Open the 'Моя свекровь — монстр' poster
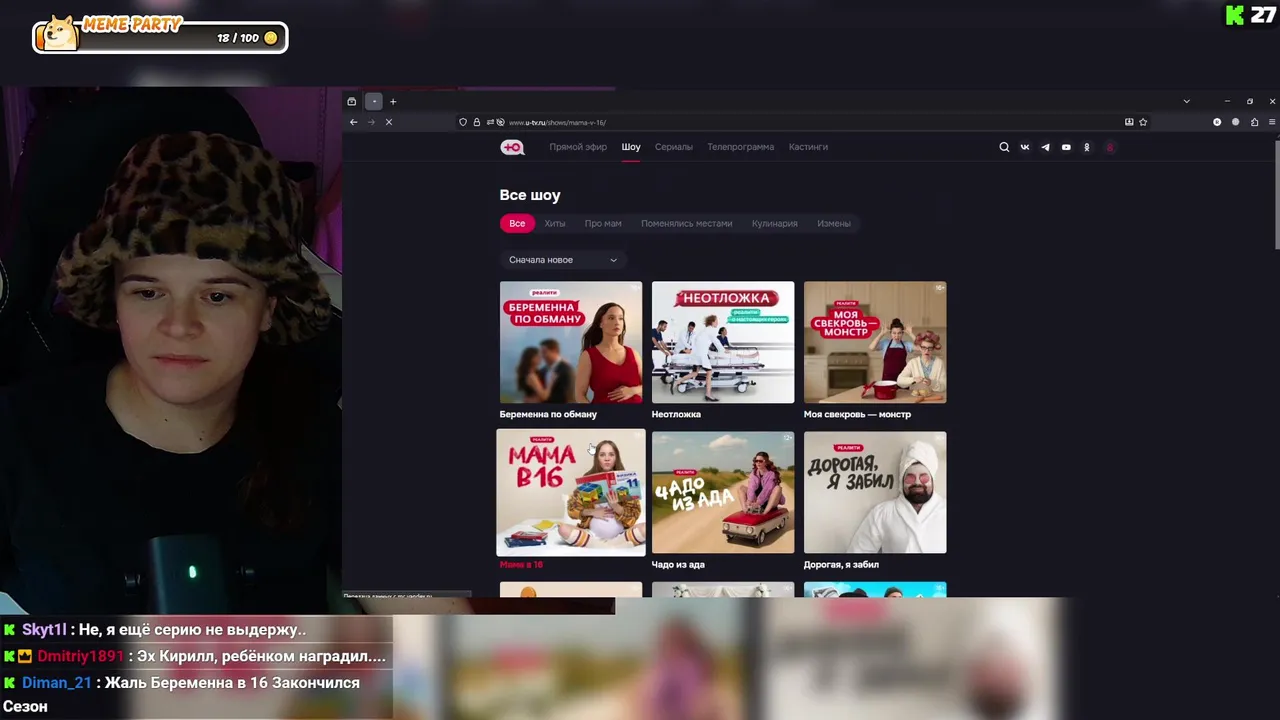The width and height of the screenshot is (1280, 720). pos(875,342)
